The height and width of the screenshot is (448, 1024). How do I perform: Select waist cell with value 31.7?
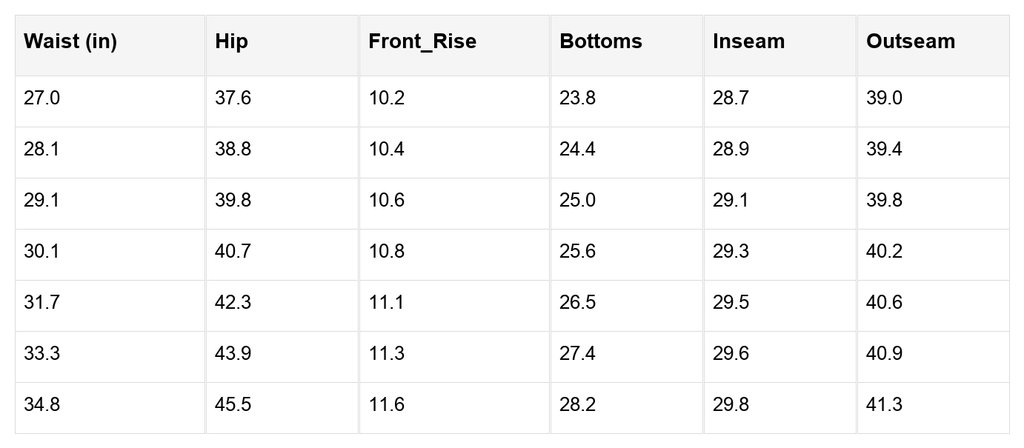click(42, 303)
